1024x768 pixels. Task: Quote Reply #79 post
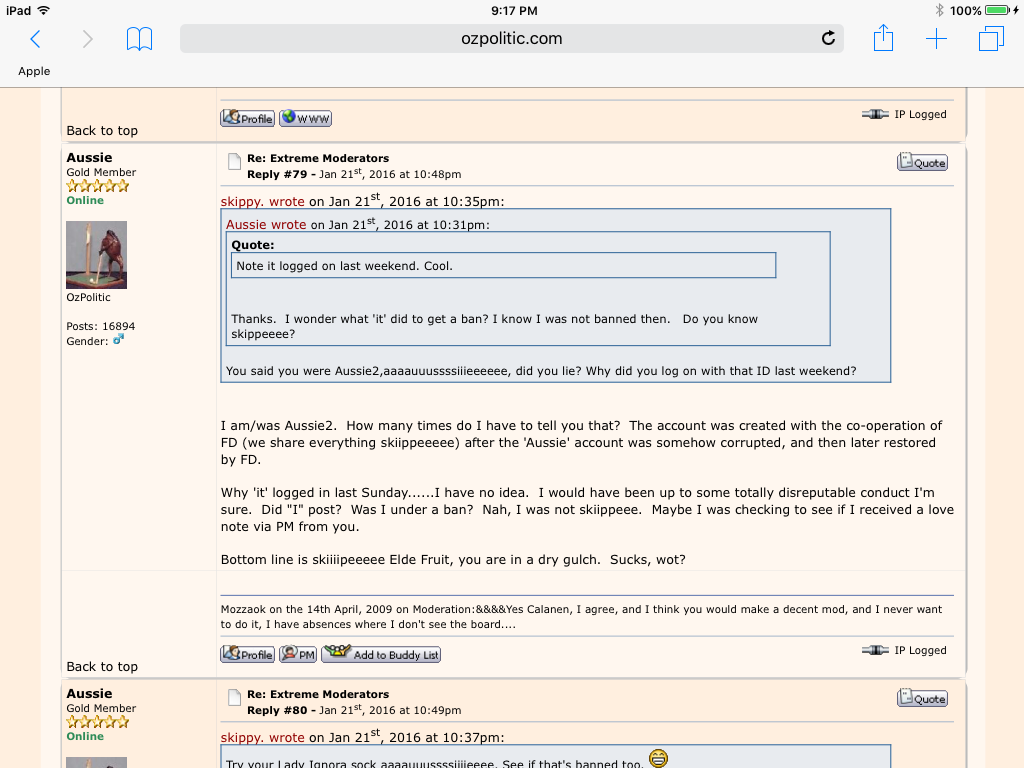pyautogui.click(x=922, y=162)
